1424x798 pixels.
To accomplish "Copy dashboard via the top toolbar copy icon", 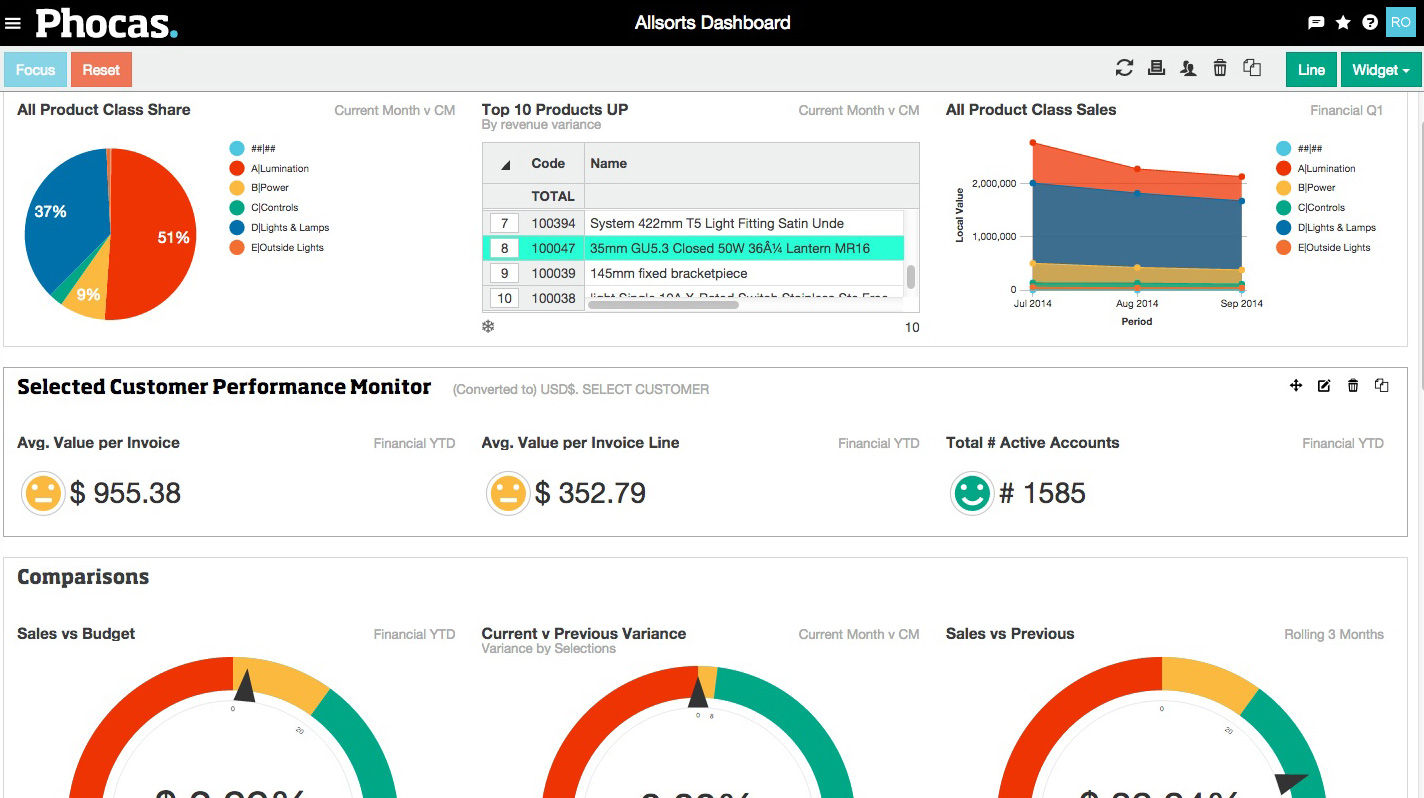I will [x=1252, y=67].
